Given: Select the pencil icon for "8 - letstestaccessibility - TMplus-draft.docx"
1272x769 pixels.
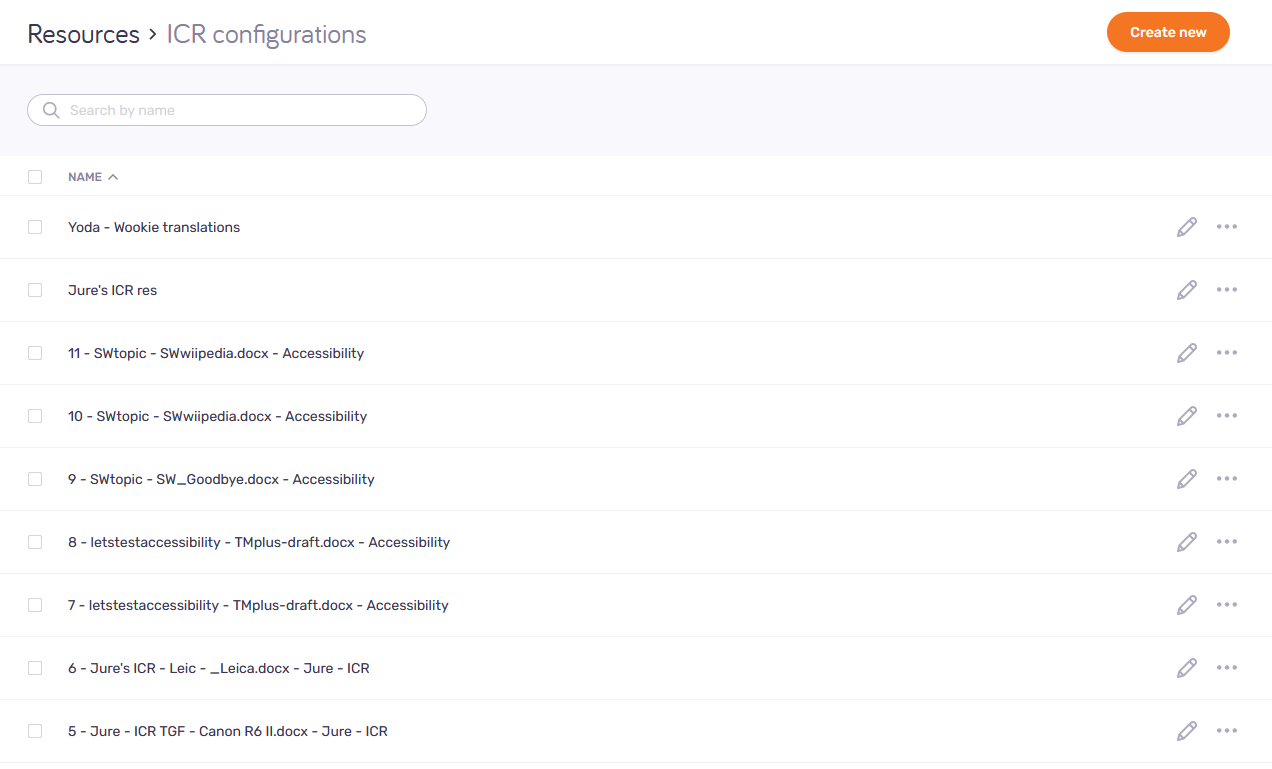Looking at the screenshot, I should (x=1186, y=541).
